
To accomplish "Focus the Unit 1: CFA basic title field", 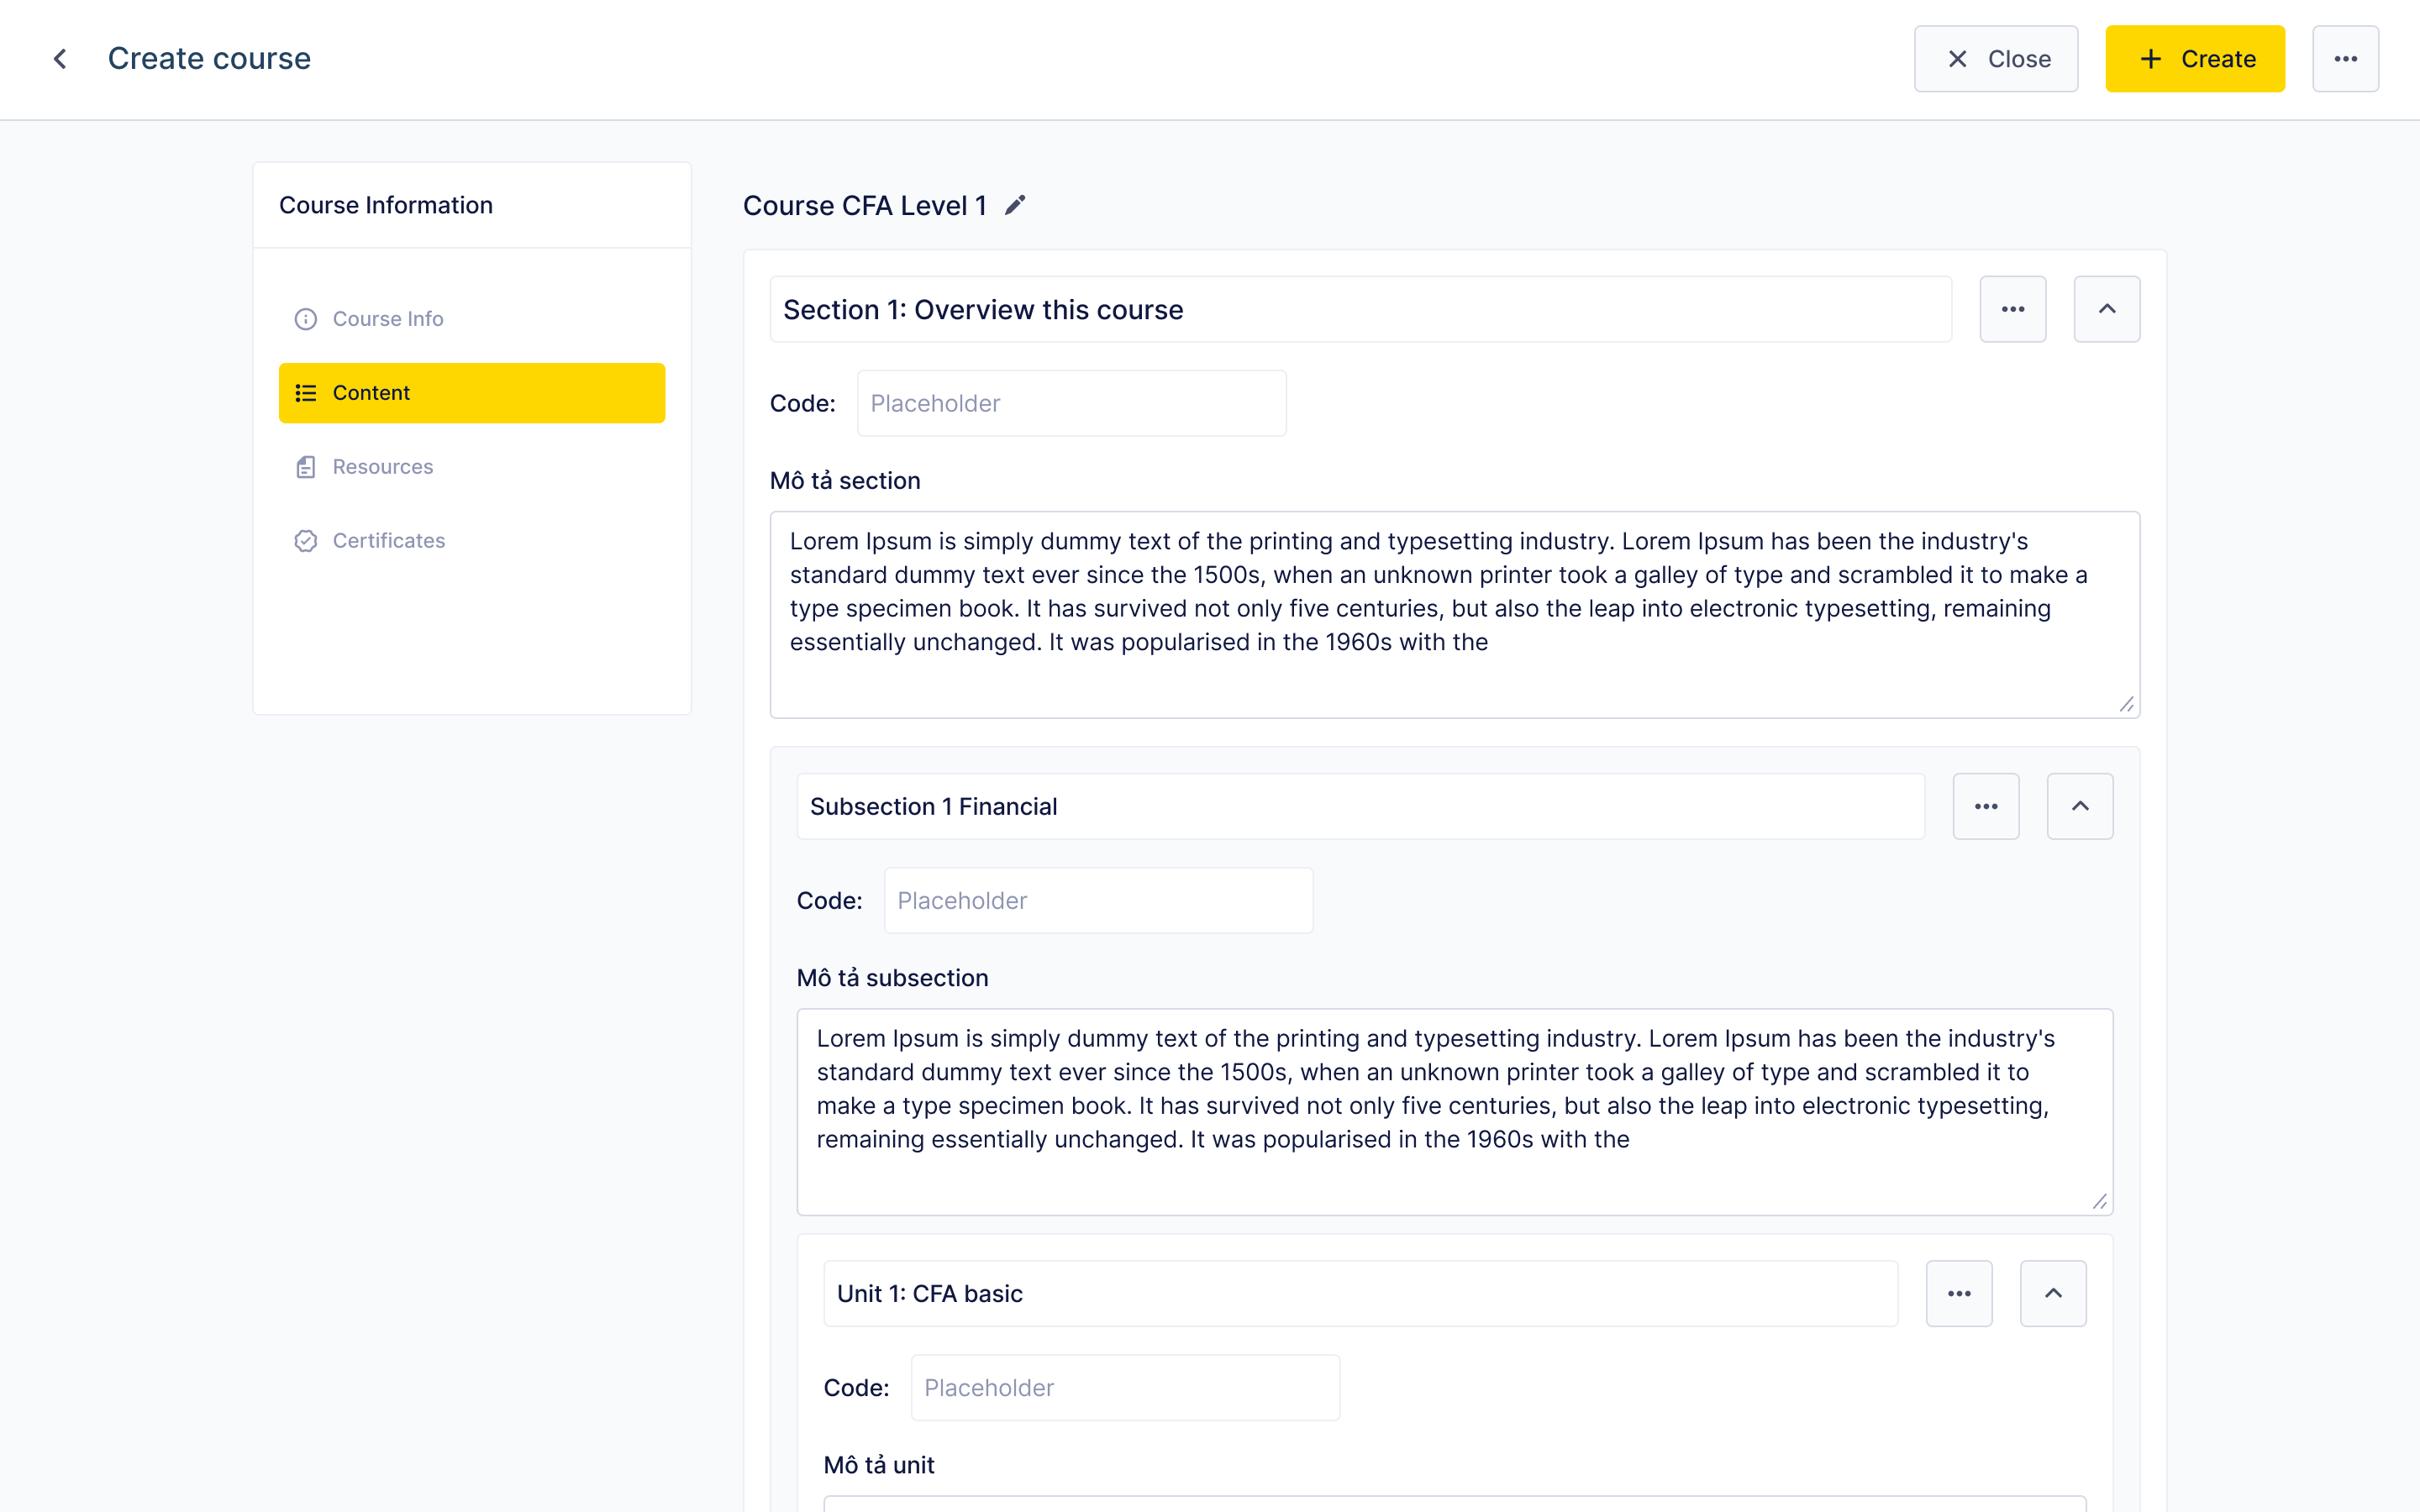I will [1361, 1293].
